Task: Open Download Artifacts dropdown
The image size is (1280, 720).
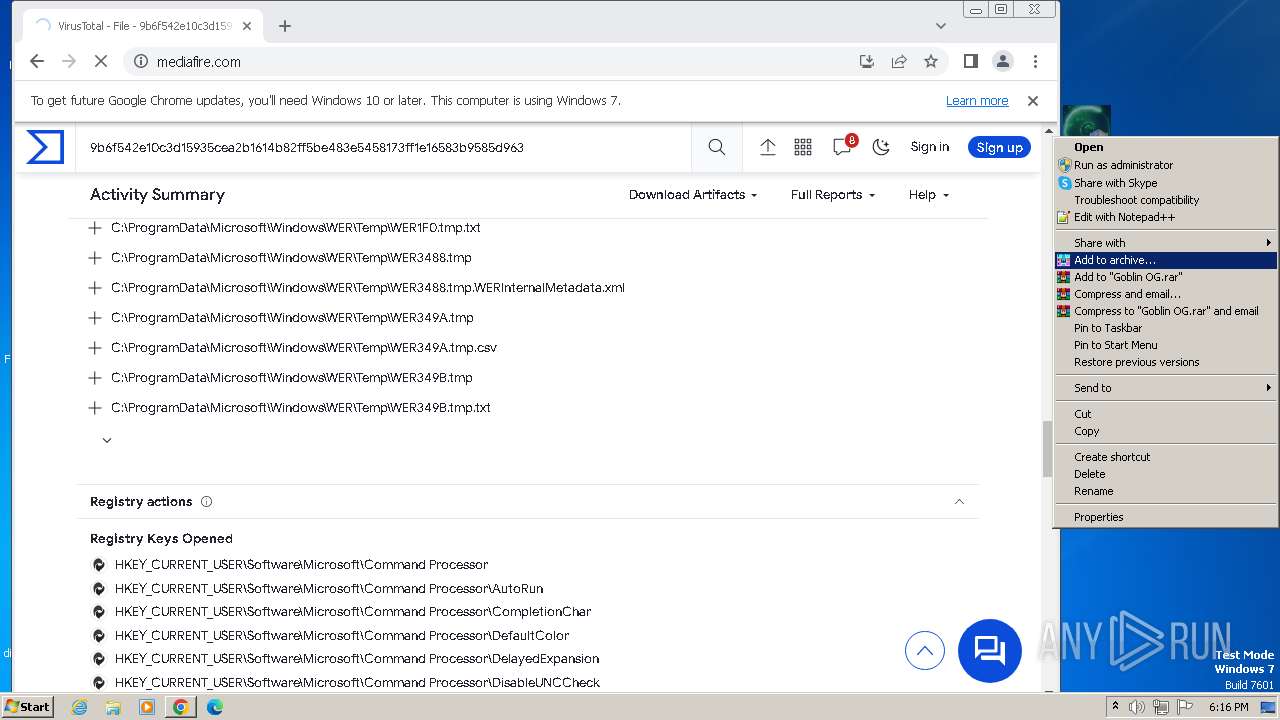Action: coord(693,195)
